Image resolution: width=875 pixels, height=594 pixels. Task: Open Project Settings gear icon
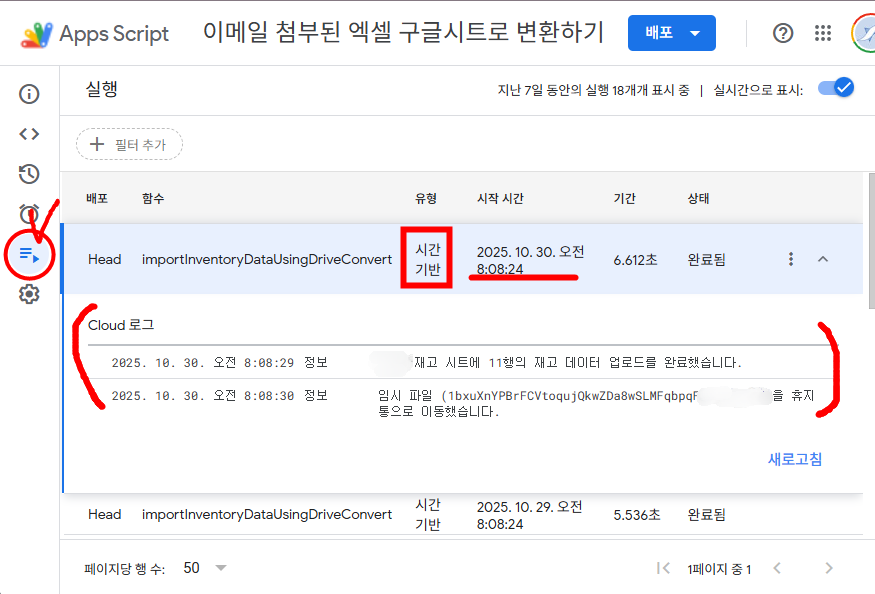(29, 294)
